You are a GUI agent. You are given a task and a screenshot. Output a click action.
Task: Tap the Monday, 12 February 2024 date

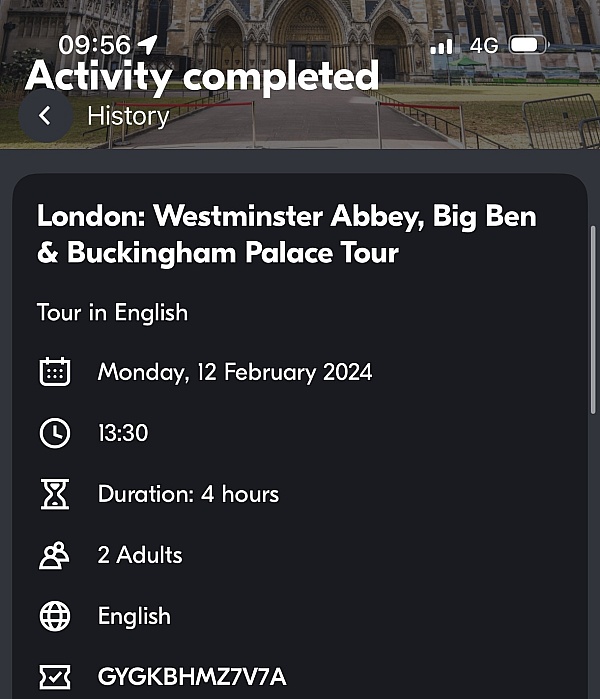click(235, 372)
